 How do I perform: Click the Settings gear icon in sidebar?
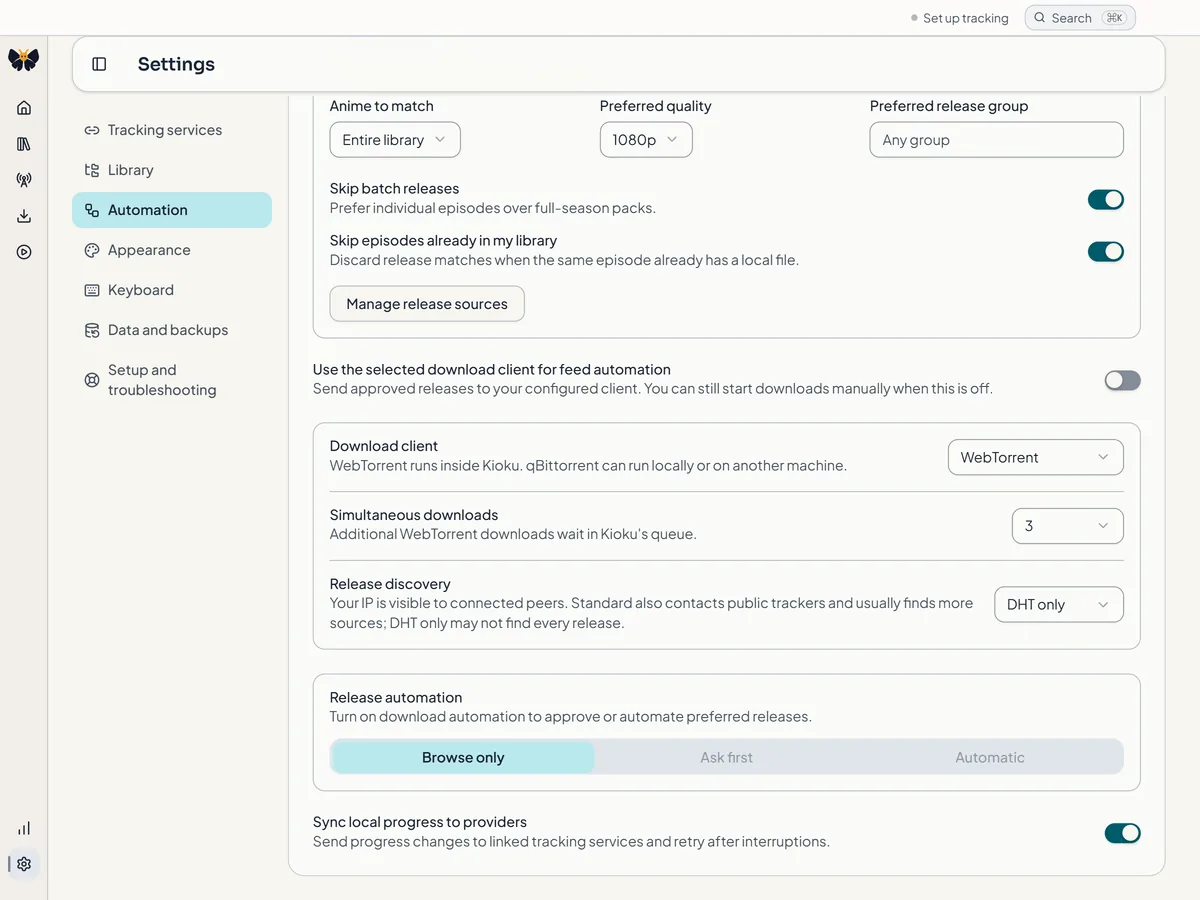(x=24, y=864)
